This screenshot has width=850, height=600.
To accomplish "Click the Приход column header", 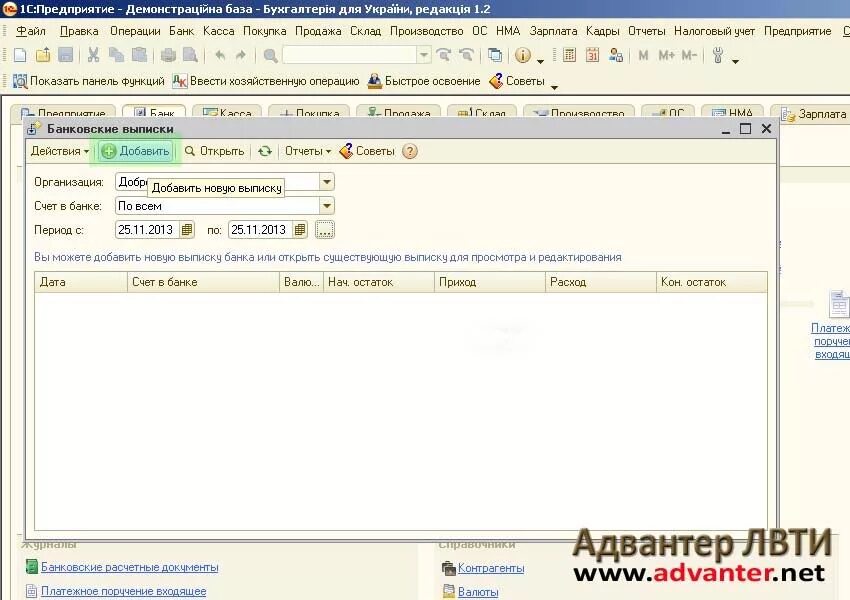I will (x=490, y=282).
